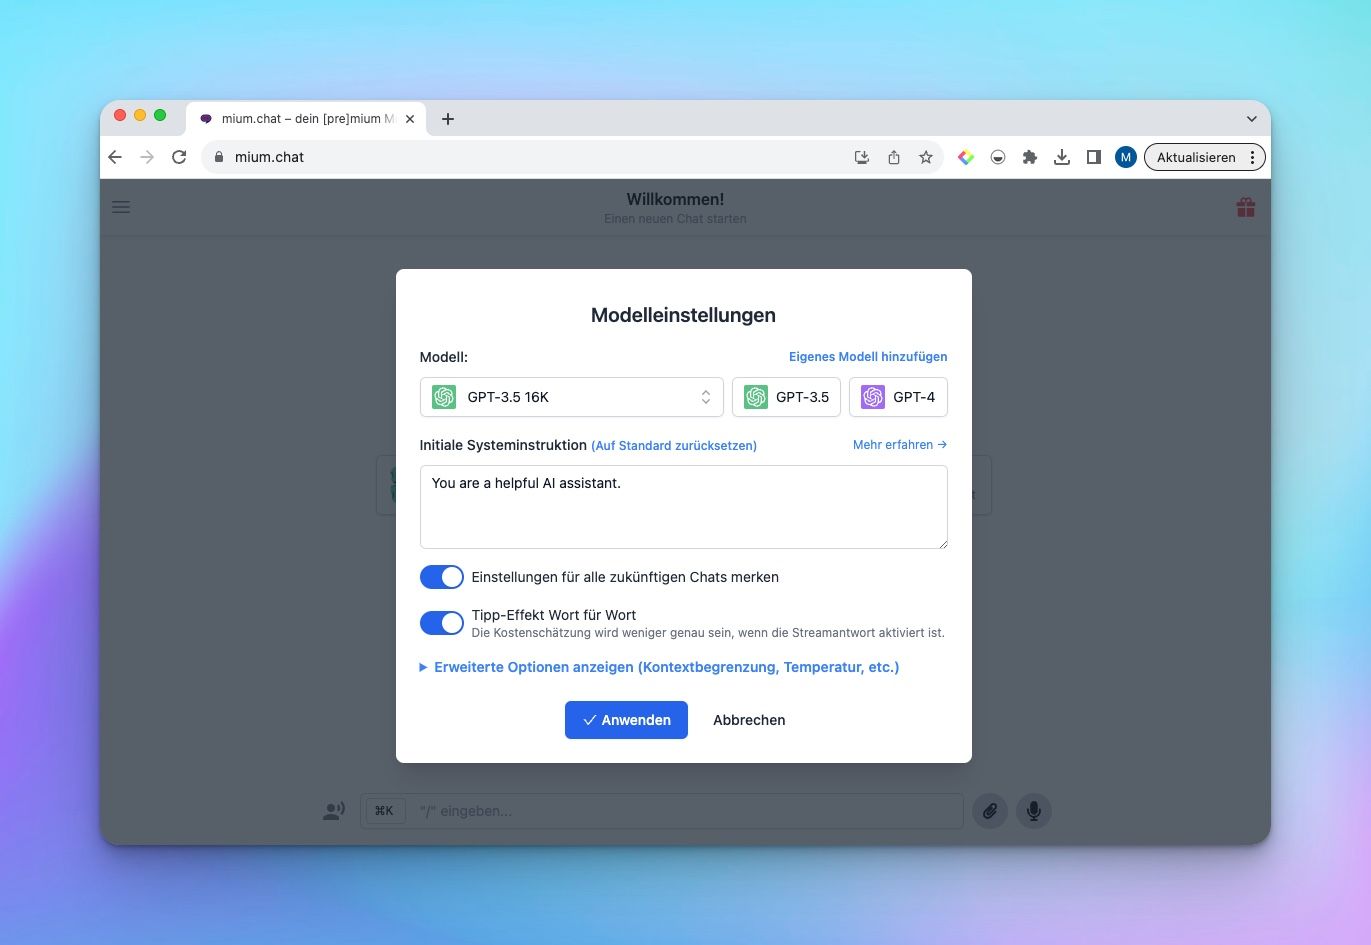Open the tab search chevron
Image resolution: width=1371 pixels, height=945 pixels.
pyautogui.click(x=1251, y=119)
